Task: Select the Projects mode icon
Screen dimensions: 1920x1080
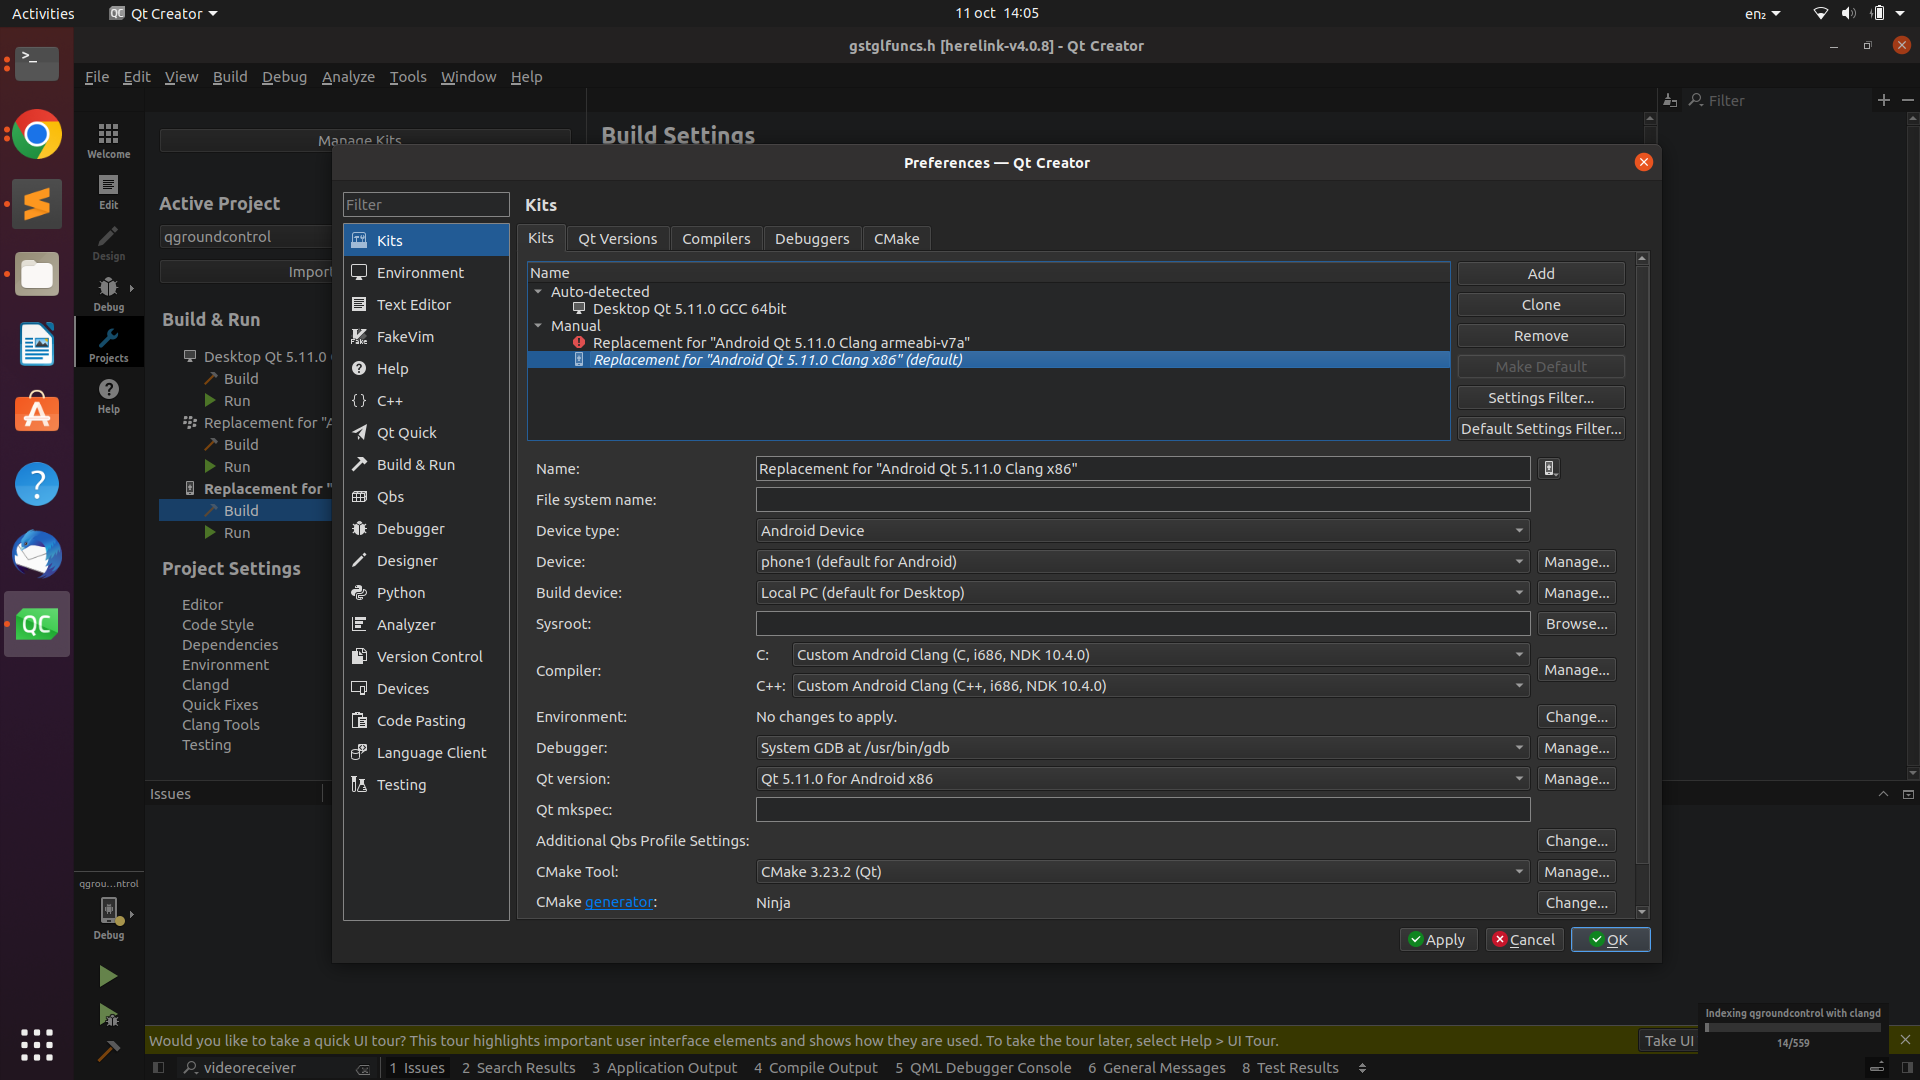Action: 108,343
